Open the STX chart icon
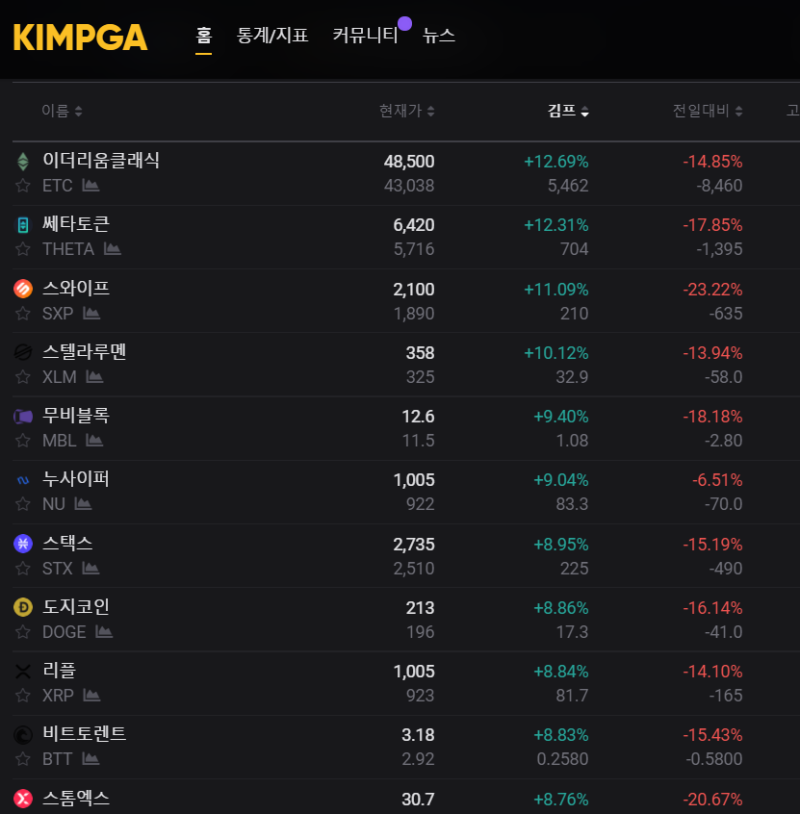The image size is (800, 814). pos(90,568)
